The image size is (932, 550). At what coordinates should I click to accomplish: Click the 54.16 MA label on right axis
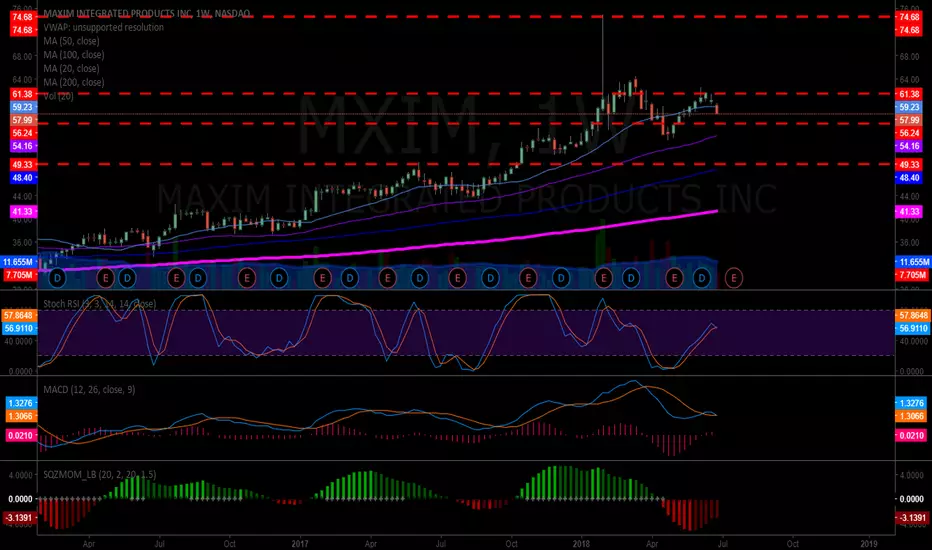coord(909,146)
